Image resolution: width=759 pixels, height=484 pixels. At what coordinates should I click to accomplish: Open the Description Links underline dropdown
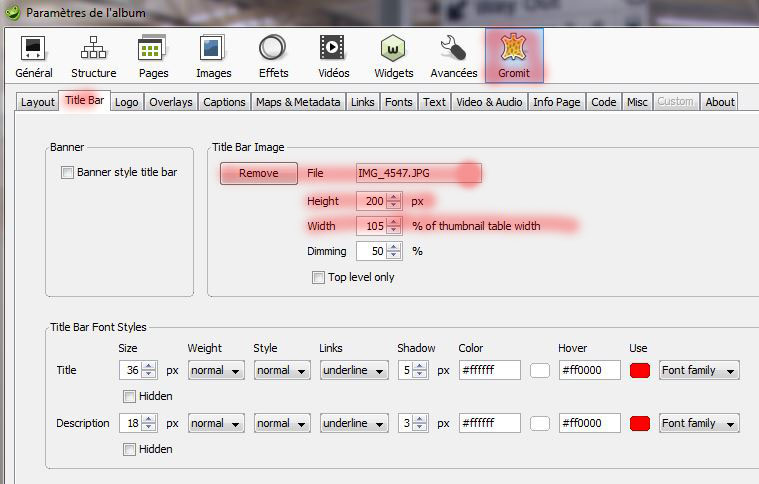pos(353,423)
